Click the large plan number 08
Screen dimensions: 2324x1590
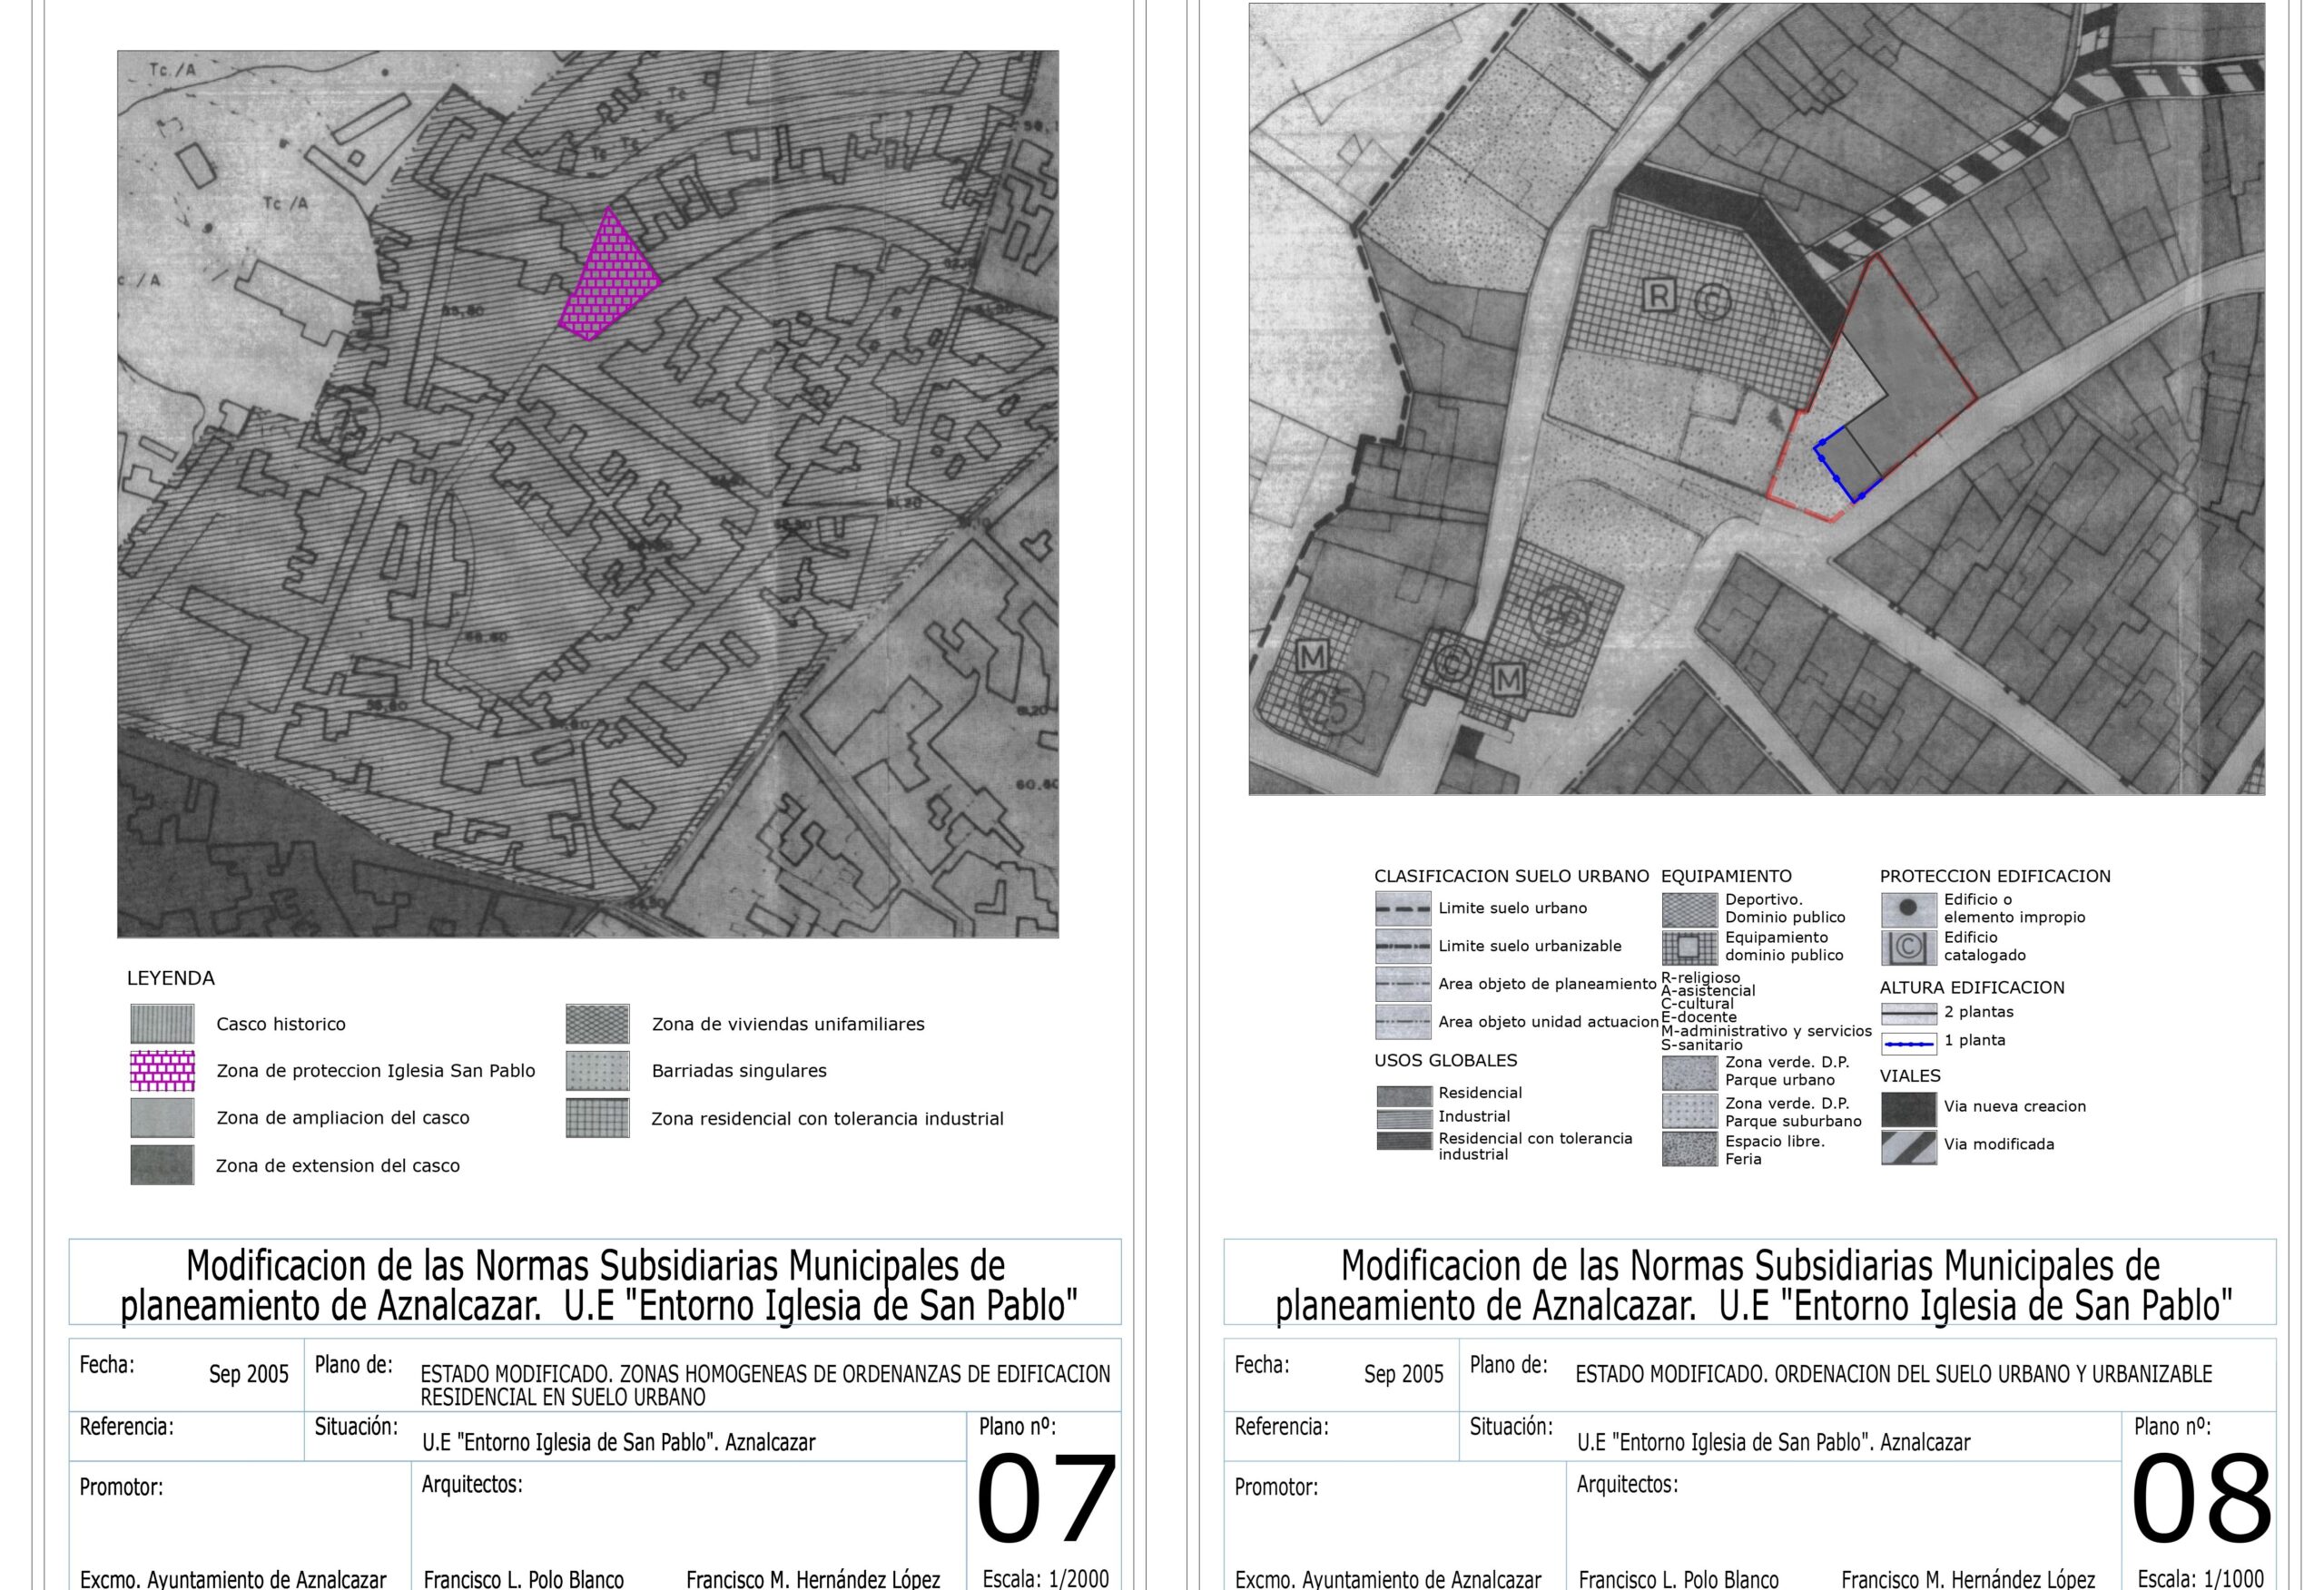[x=2201, y=1500]
